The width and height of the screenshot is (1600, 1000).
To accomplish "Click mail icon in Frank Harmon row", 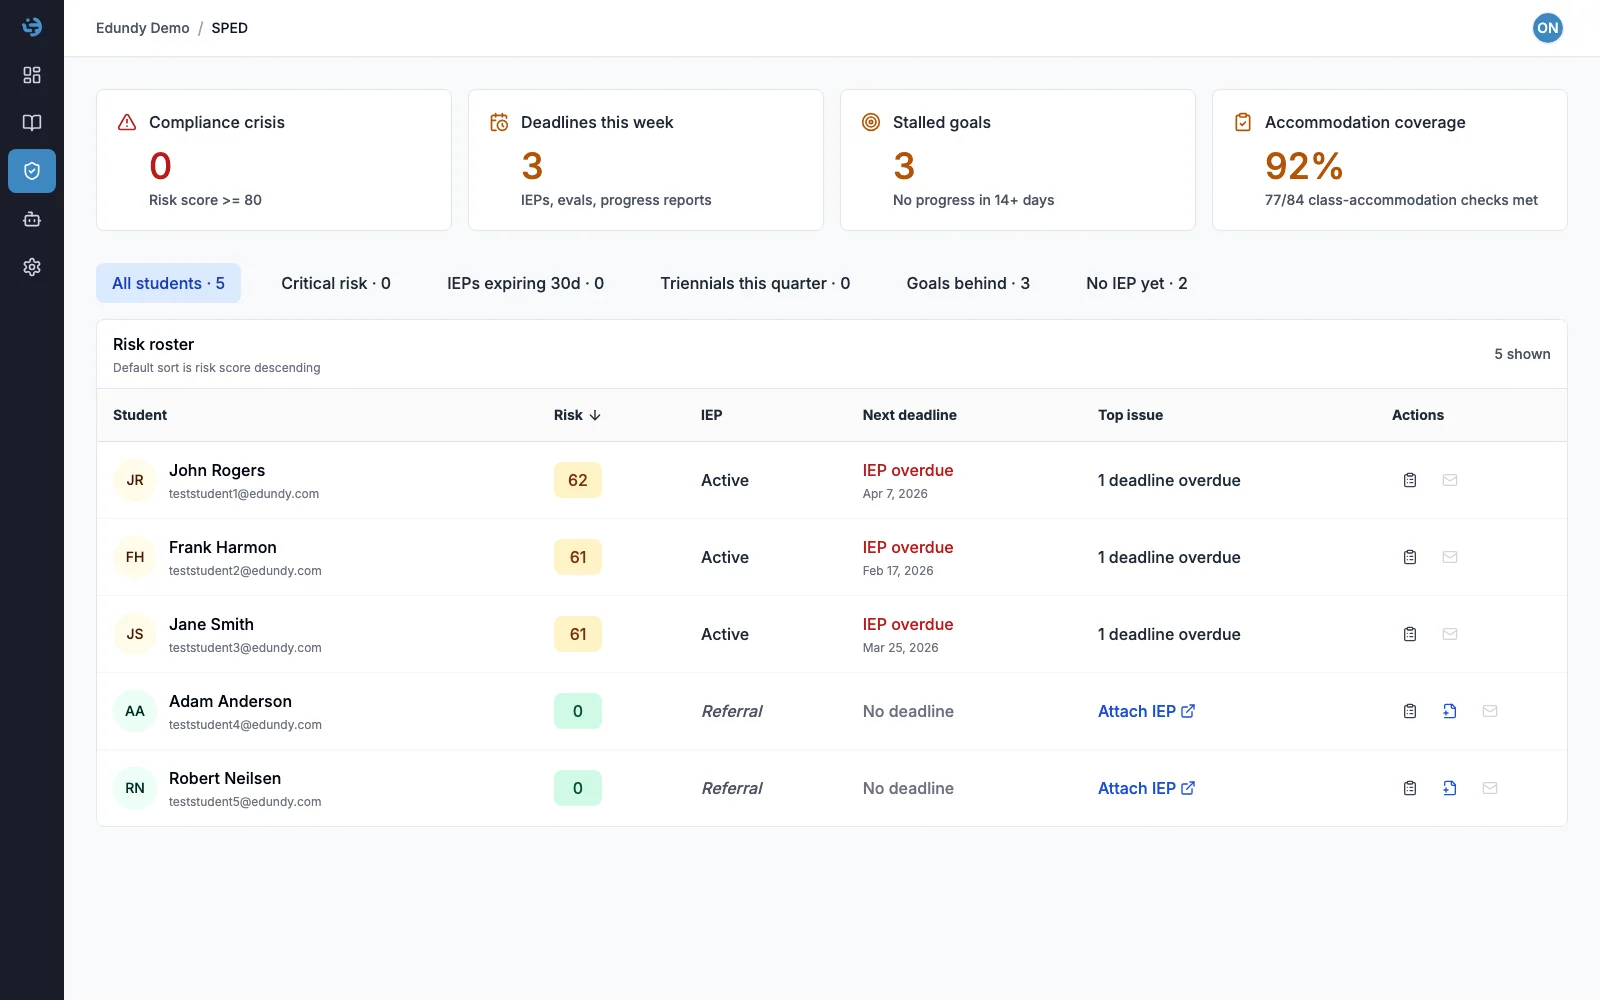I will [x=1450, y=557].
